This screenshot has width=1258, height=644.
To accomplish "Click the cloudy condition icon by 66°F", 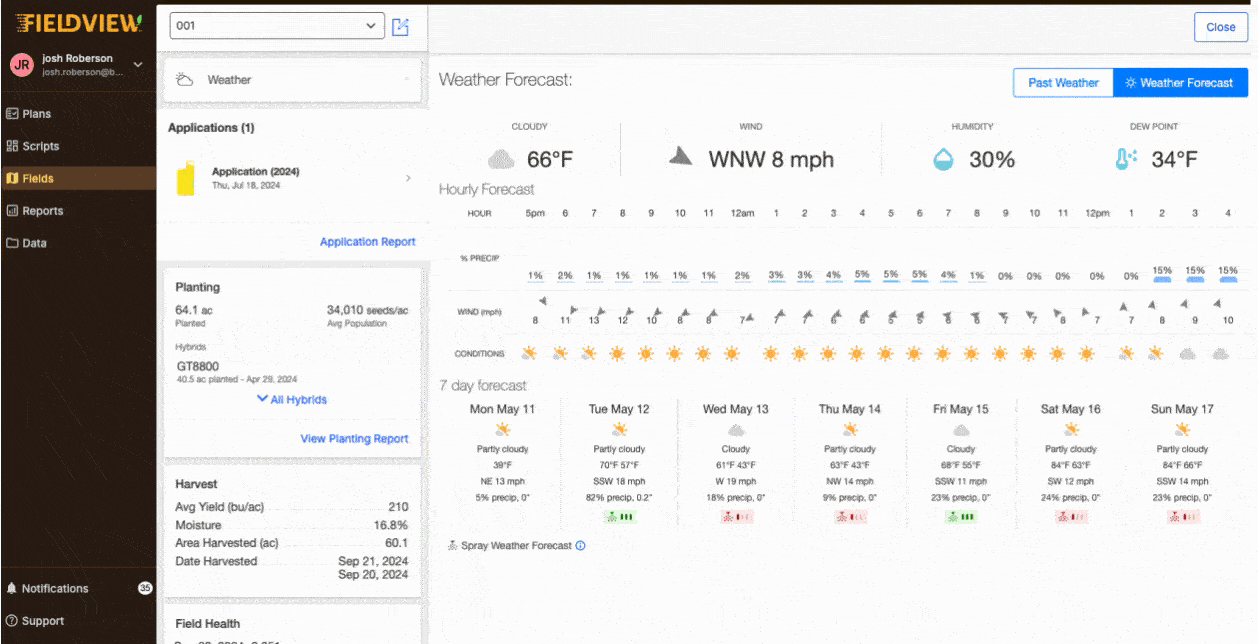I will click(x=501, y=159).
